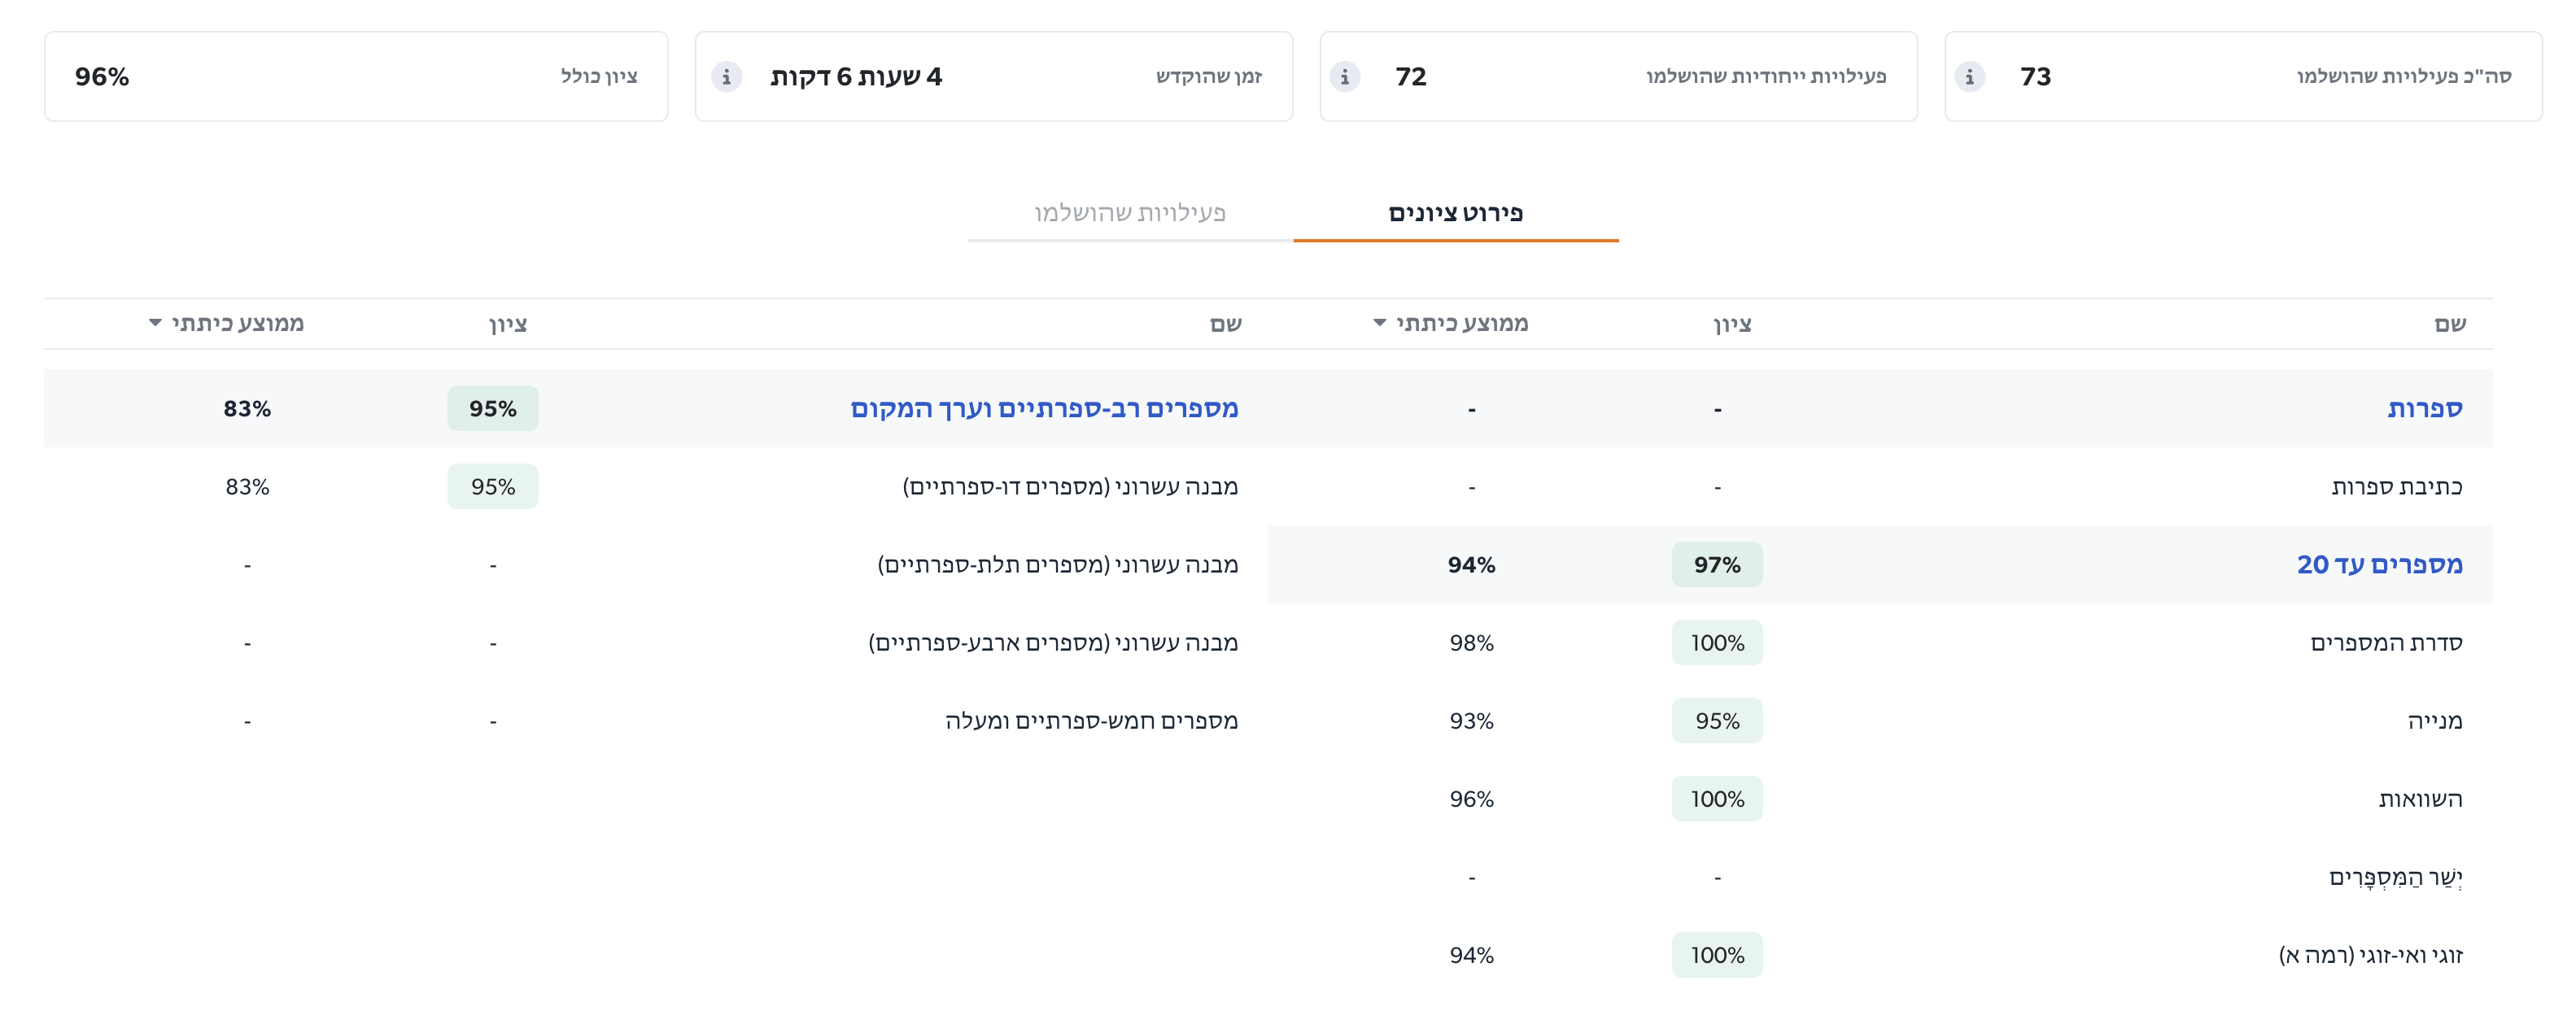Image resolution: width=2576 pixels, height=1028 pixels.
Task: Sort right table by ממוצע כיתתי arrow
Action: (x=1379, y=323)
